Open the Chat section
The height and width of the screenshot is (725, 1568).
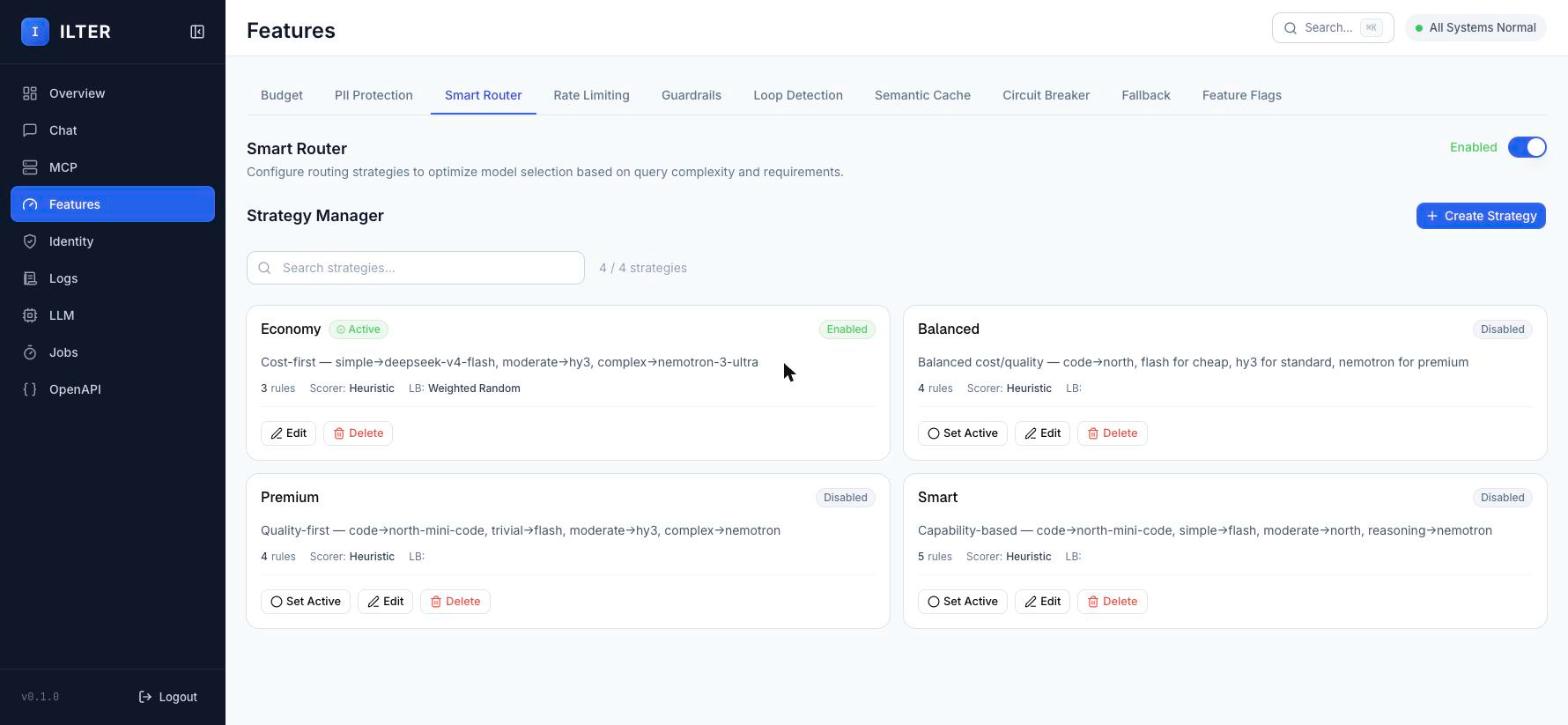coord(112,130)
